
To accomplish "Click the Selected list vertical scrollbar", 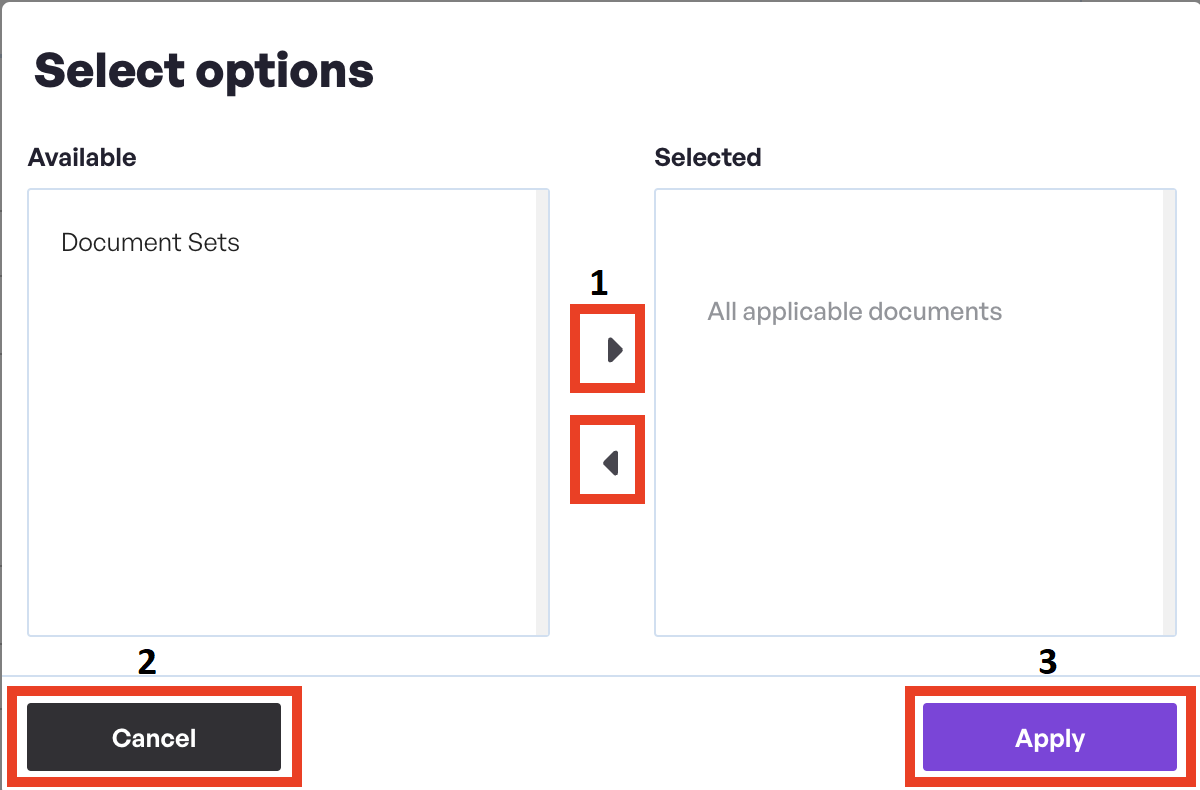I will coord(1169,412).
